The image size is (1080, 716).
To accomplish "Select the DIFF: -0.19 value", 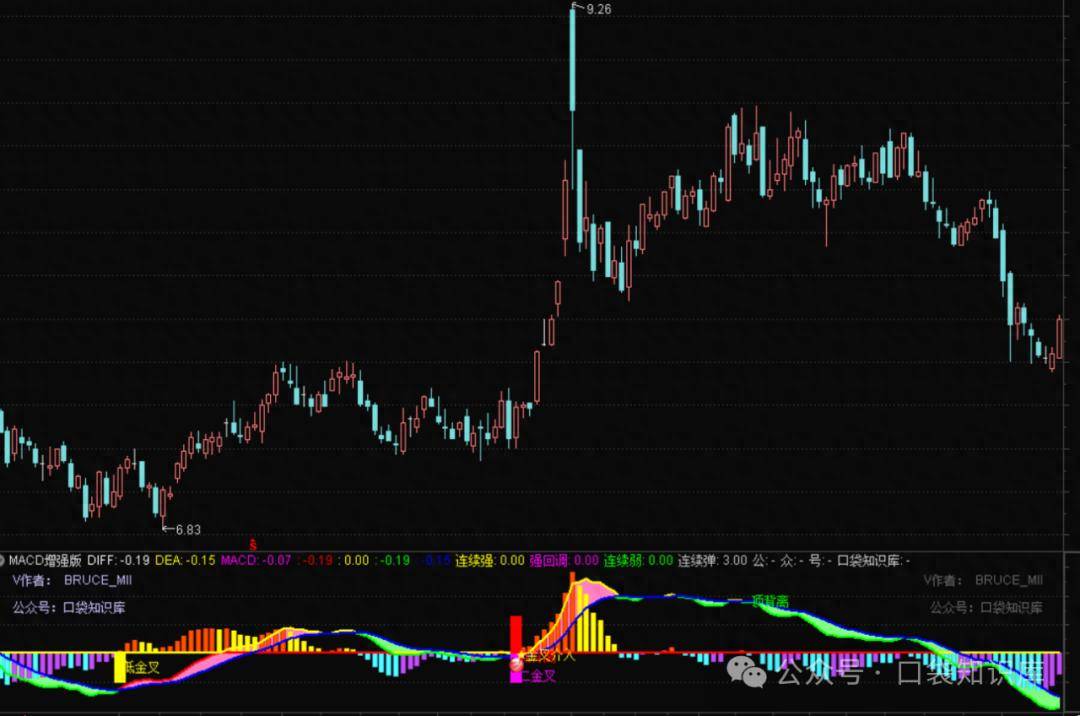I will click(x=118, y=560).
